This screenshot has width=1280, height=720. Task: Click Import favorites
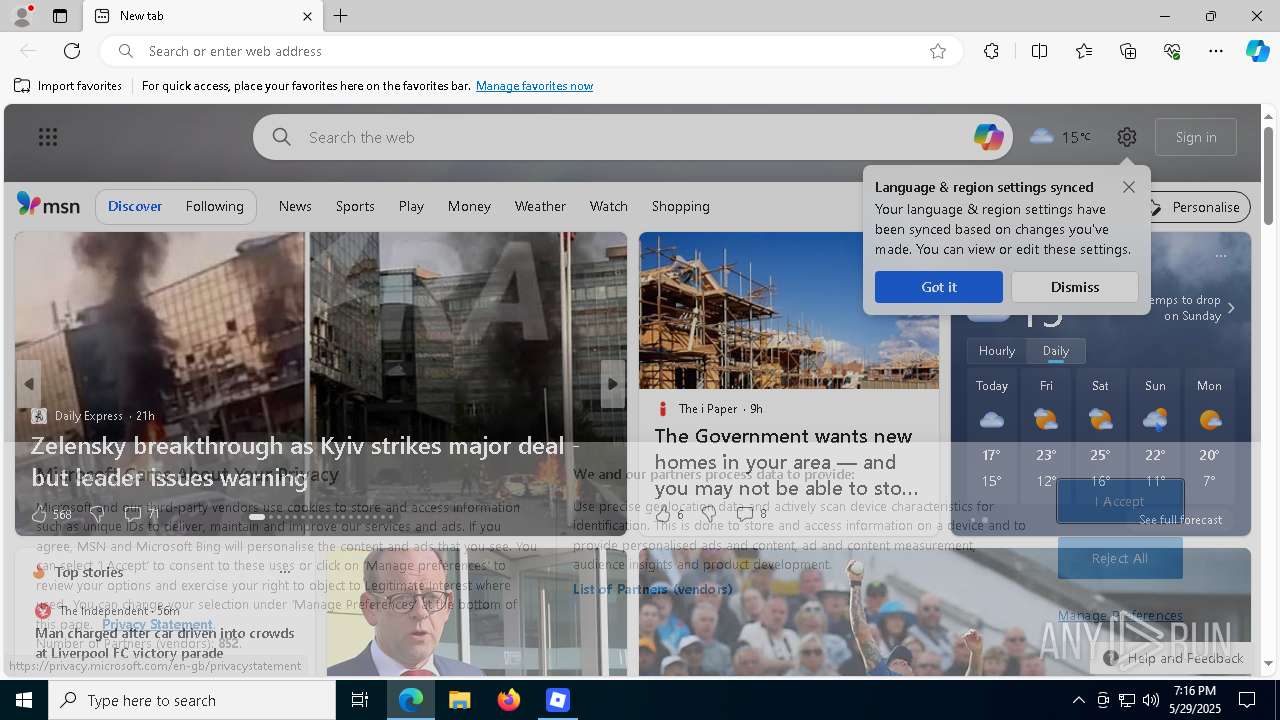click(x=68, y=86)
